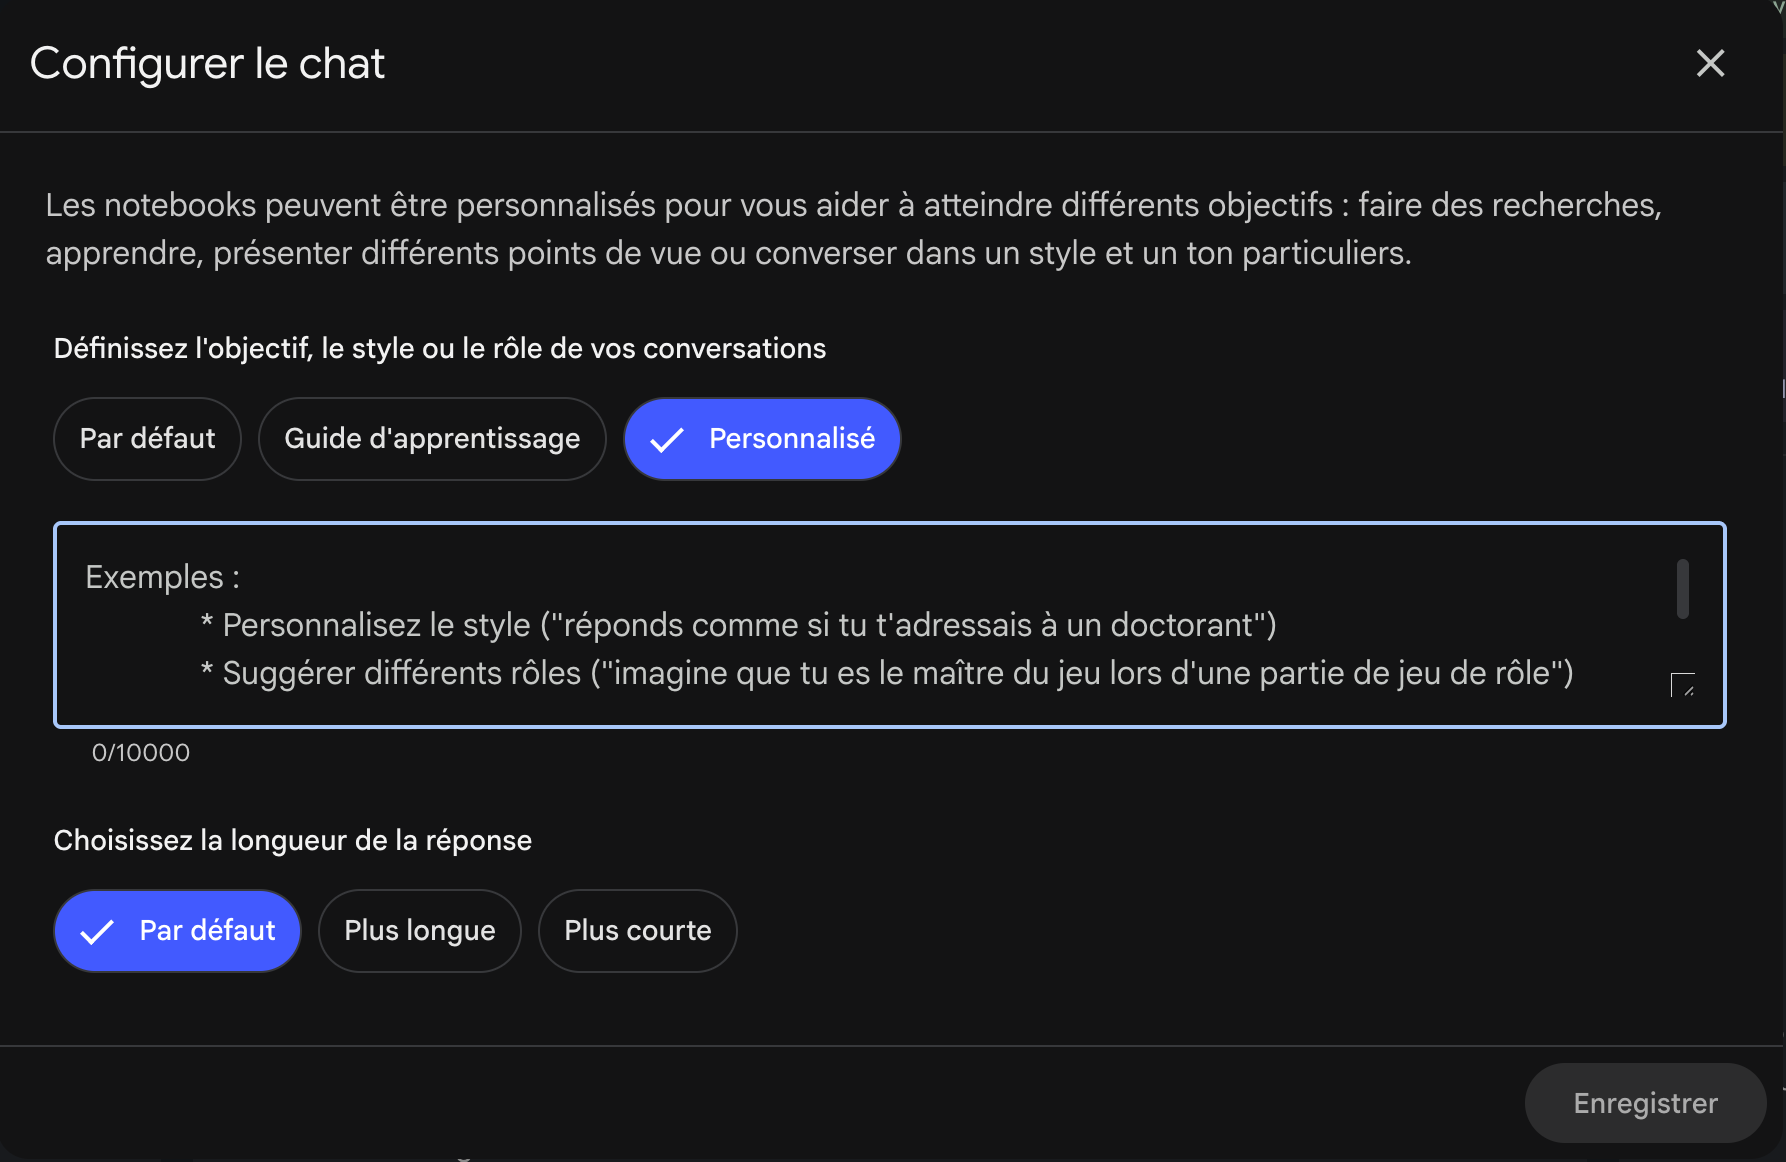Select the Par défaut conversation style chip
1786x1162 pixels.
pos(147,439)
